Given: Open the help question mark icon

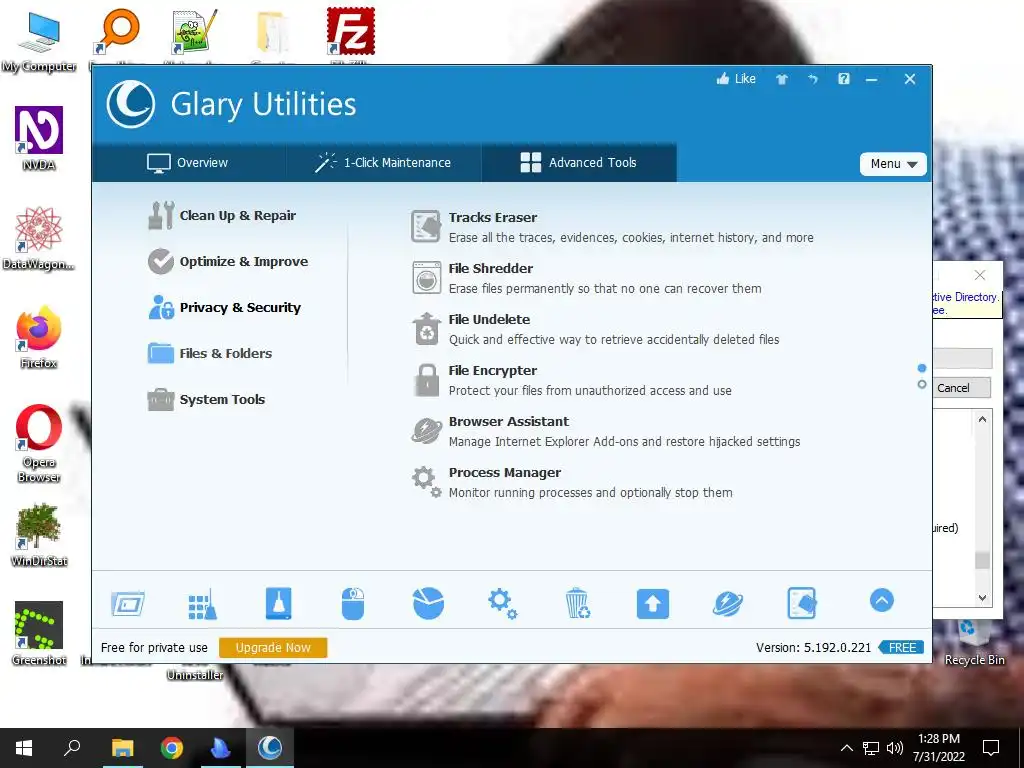Looking at the screenshot, I should tap(844, 79).
